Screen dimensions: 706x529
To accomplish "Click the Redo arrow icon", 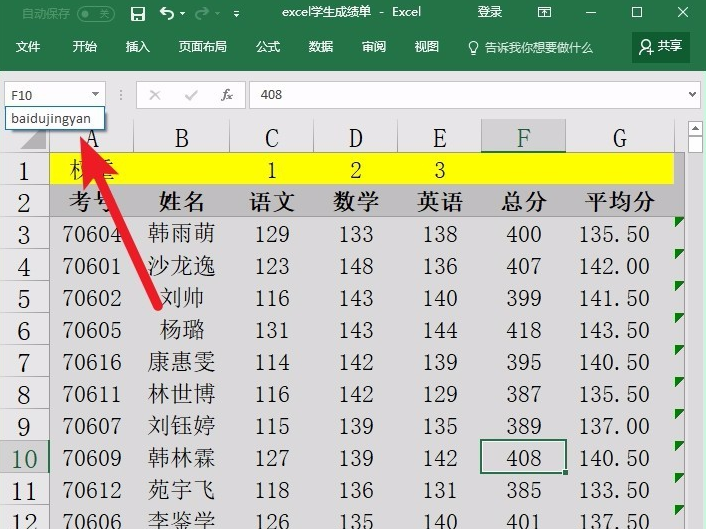I will [x=202, y=14].
